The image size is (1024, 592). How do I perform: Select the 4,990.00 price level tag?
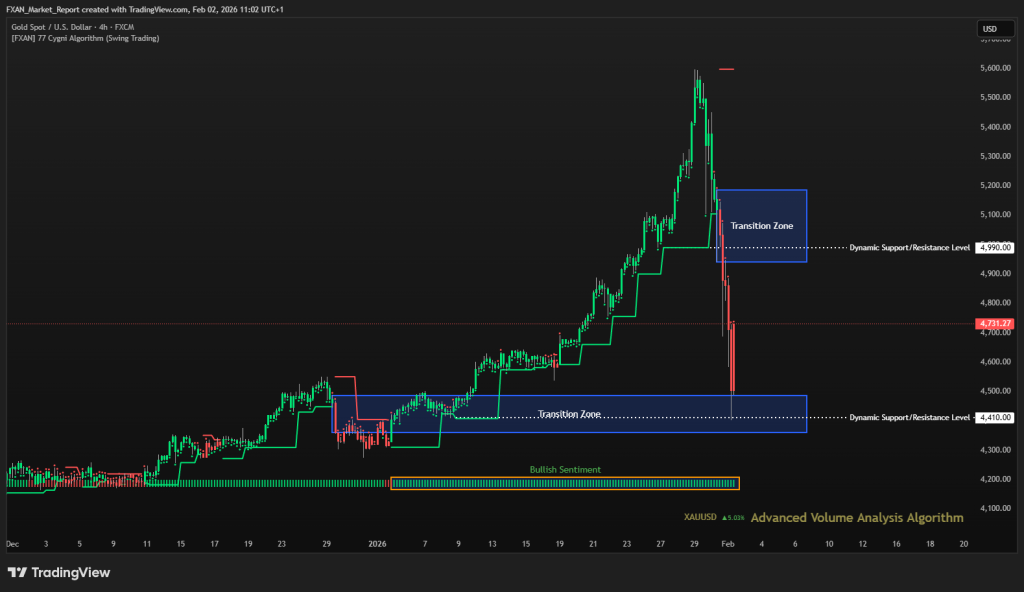995,247
